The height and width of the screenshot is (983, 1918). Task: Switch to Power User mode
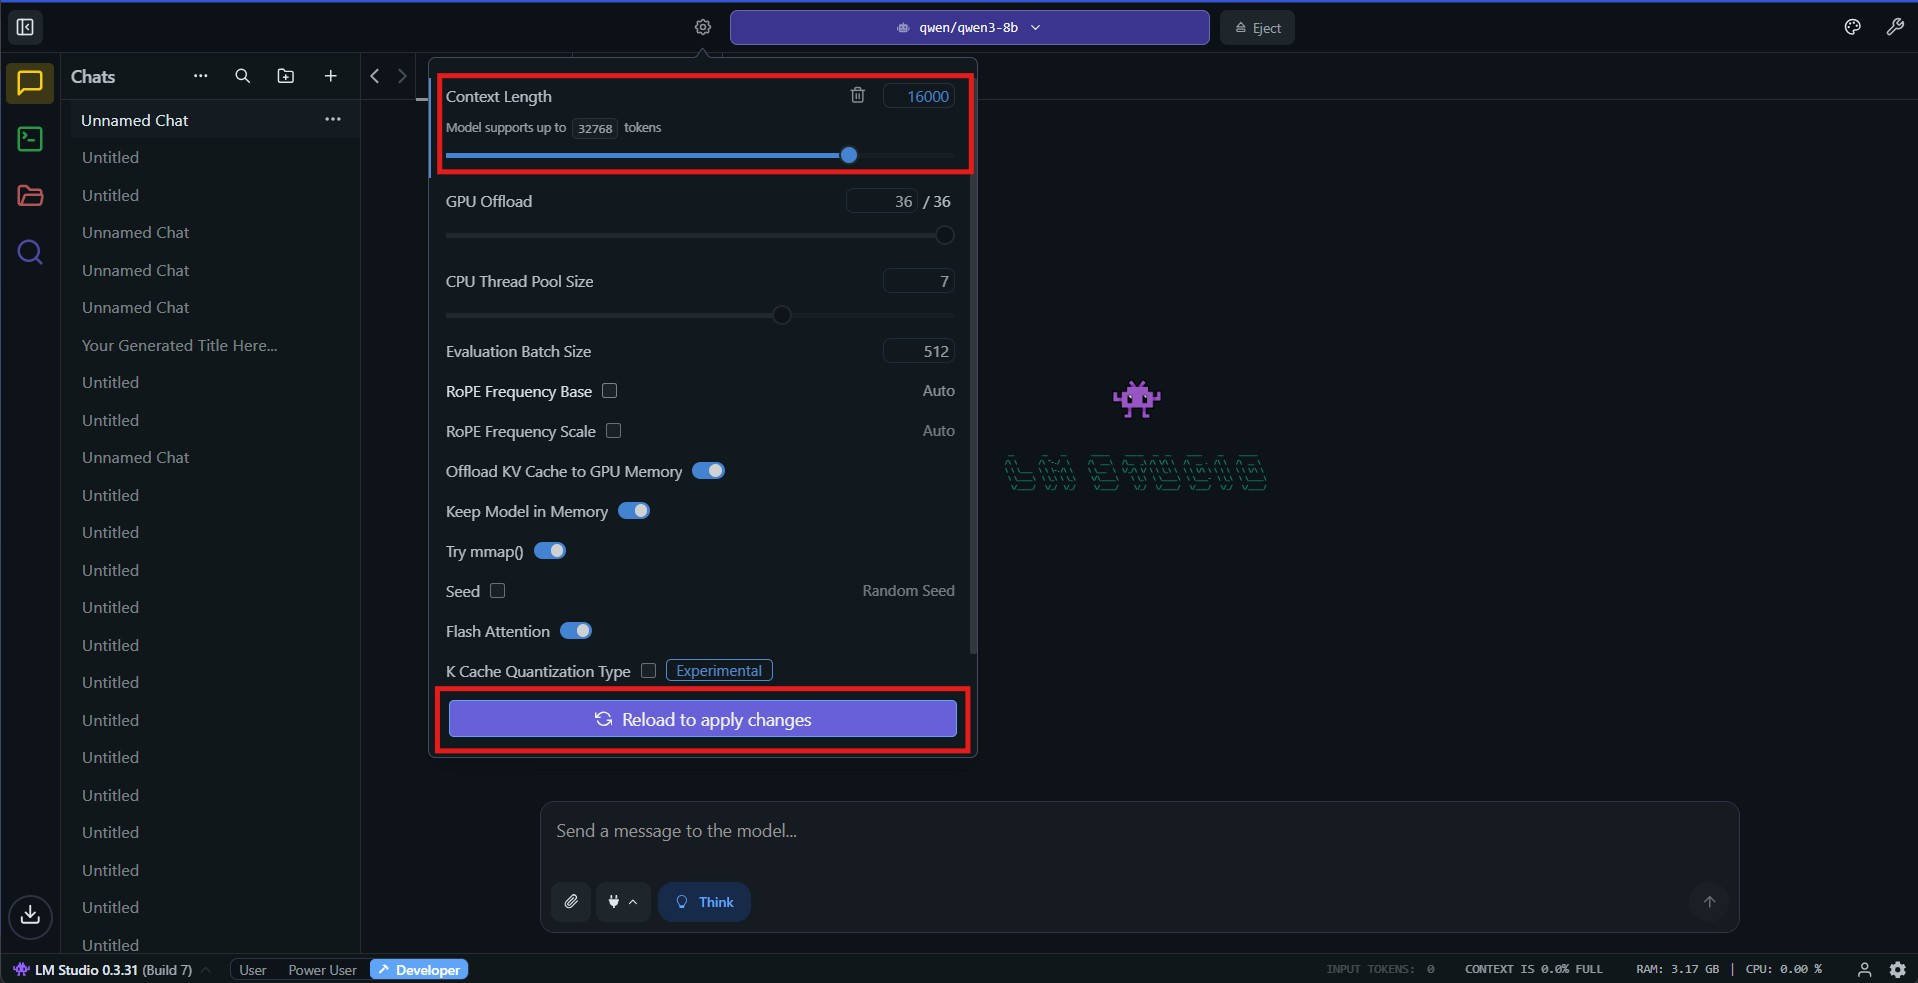321,969
